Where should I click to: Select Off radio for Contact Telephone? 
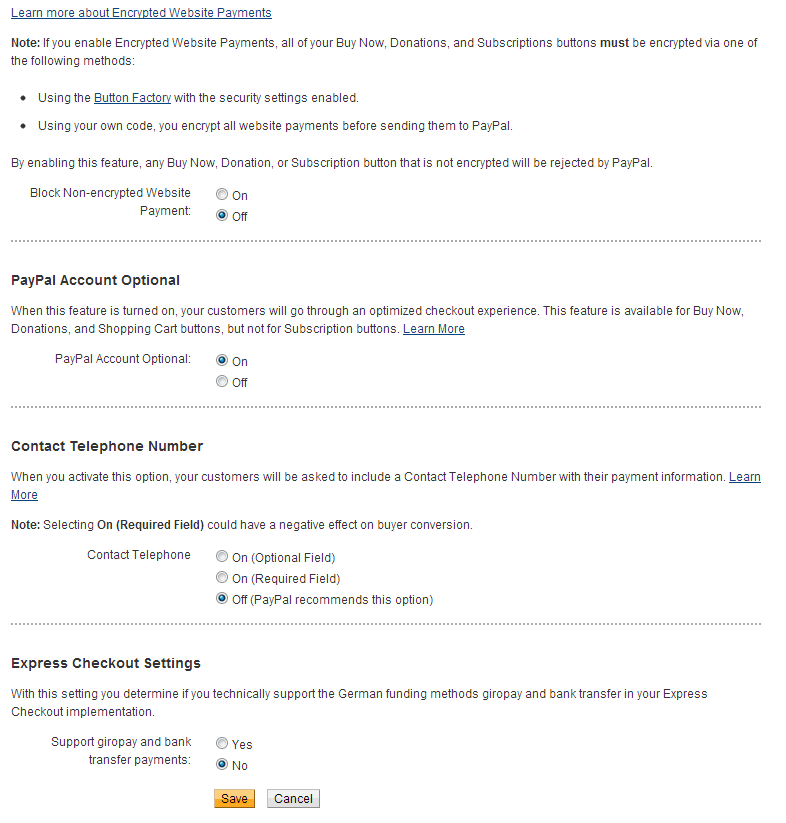click(222, 599)
